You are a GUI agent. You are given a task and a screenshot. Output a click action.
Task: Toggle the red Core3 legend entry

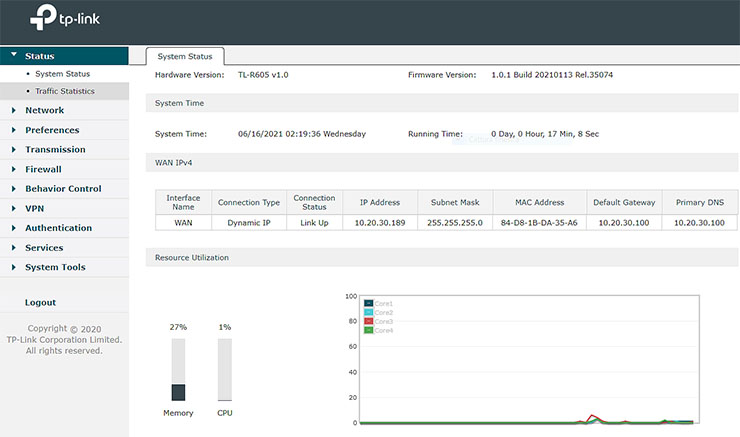point(369,321)
